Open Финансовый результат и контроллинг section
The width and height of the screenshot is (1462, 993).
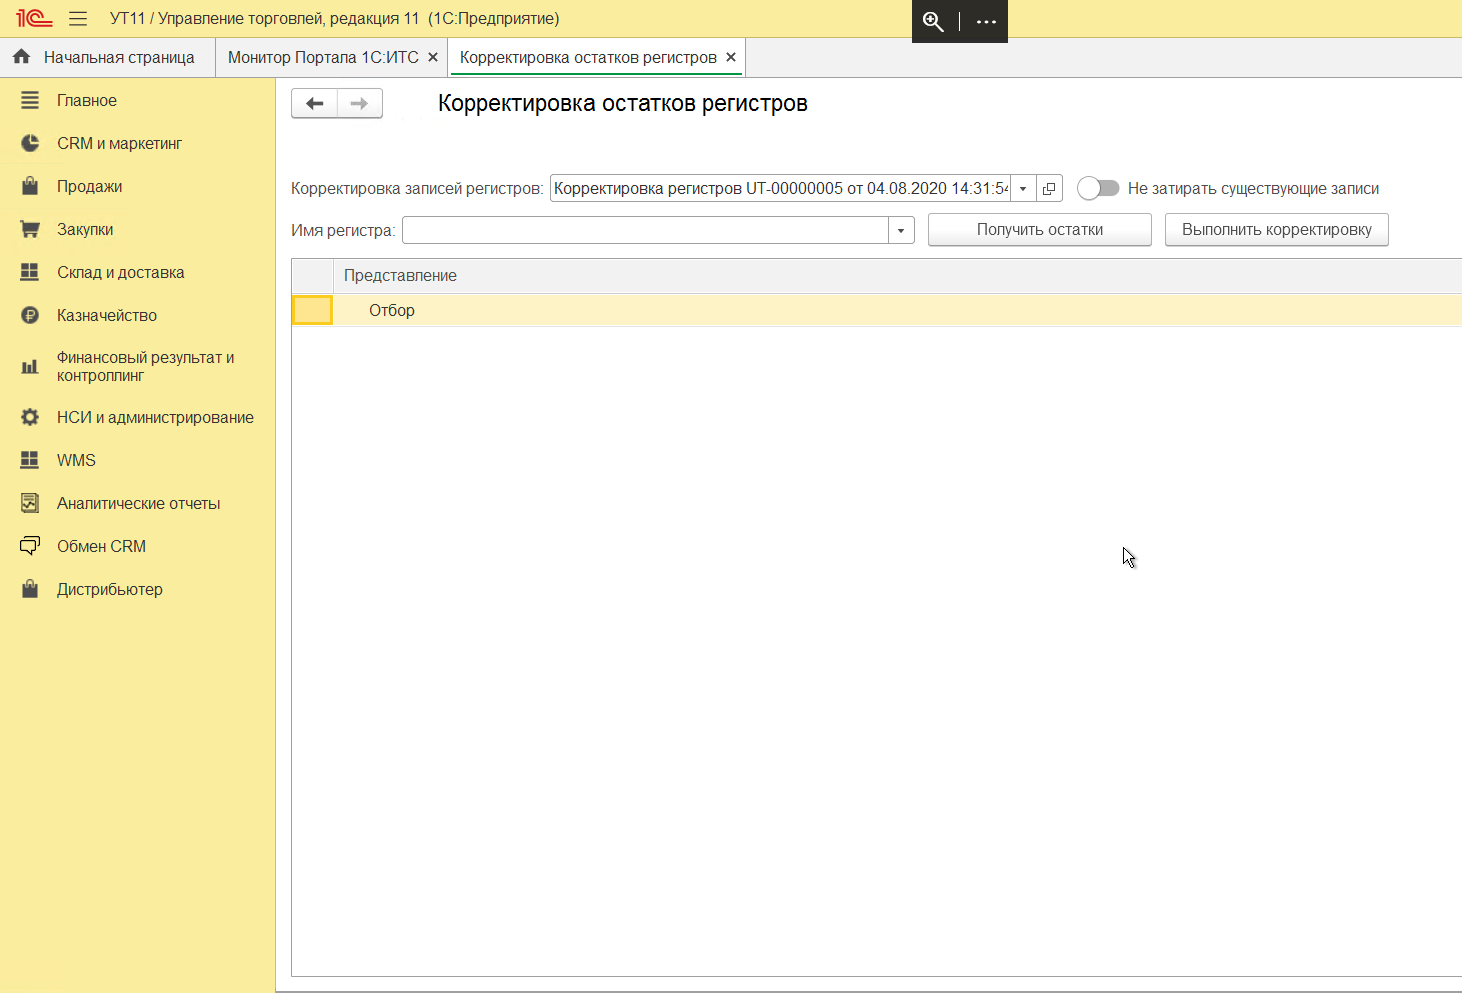click(x=145, y=366)
